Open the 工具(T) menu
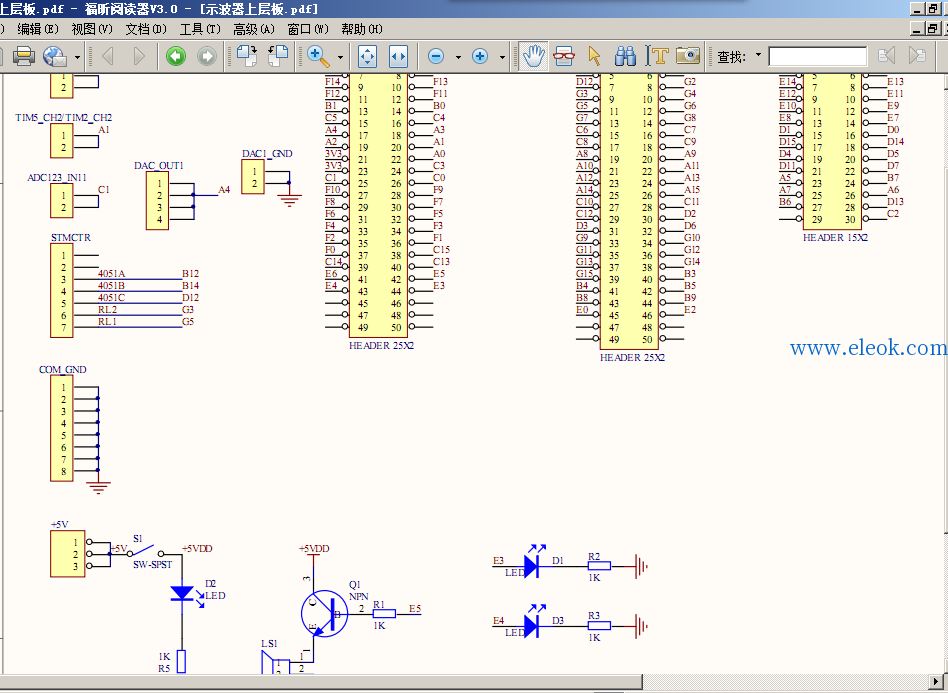Viewport: 948px width, 693px height. tap(200, 29)
